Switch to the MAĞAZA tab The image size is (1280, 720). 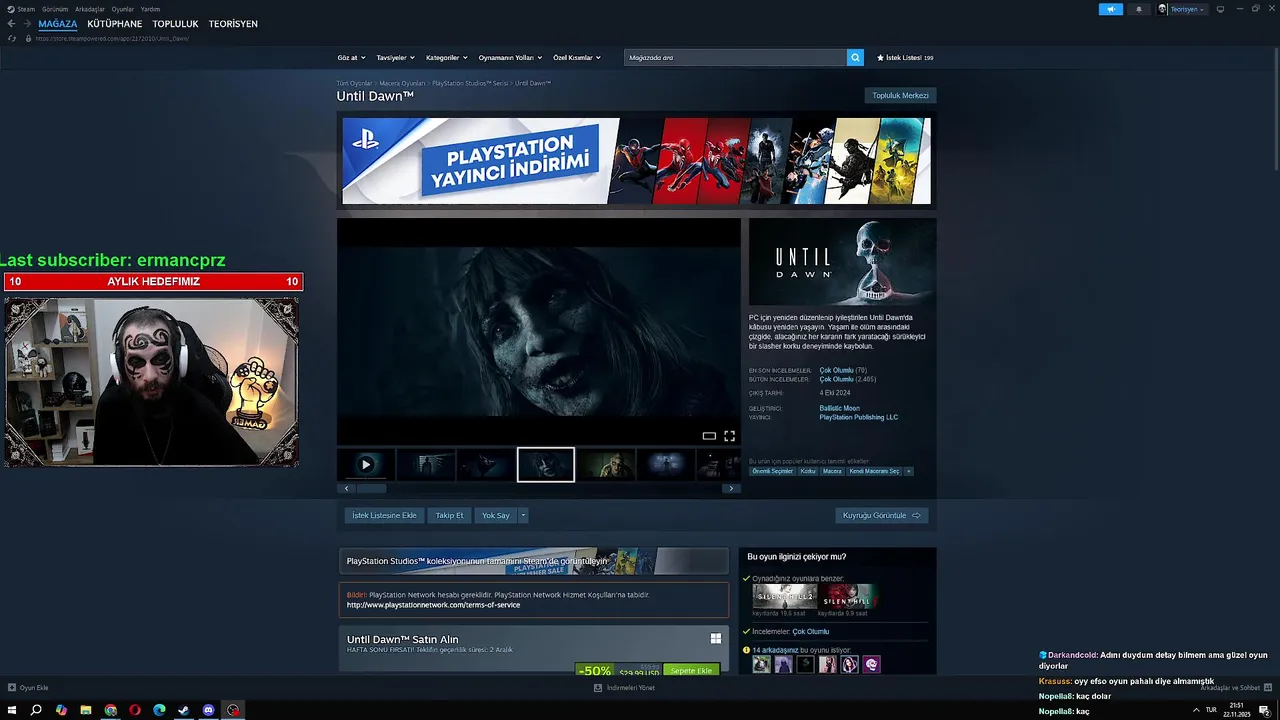57,24
